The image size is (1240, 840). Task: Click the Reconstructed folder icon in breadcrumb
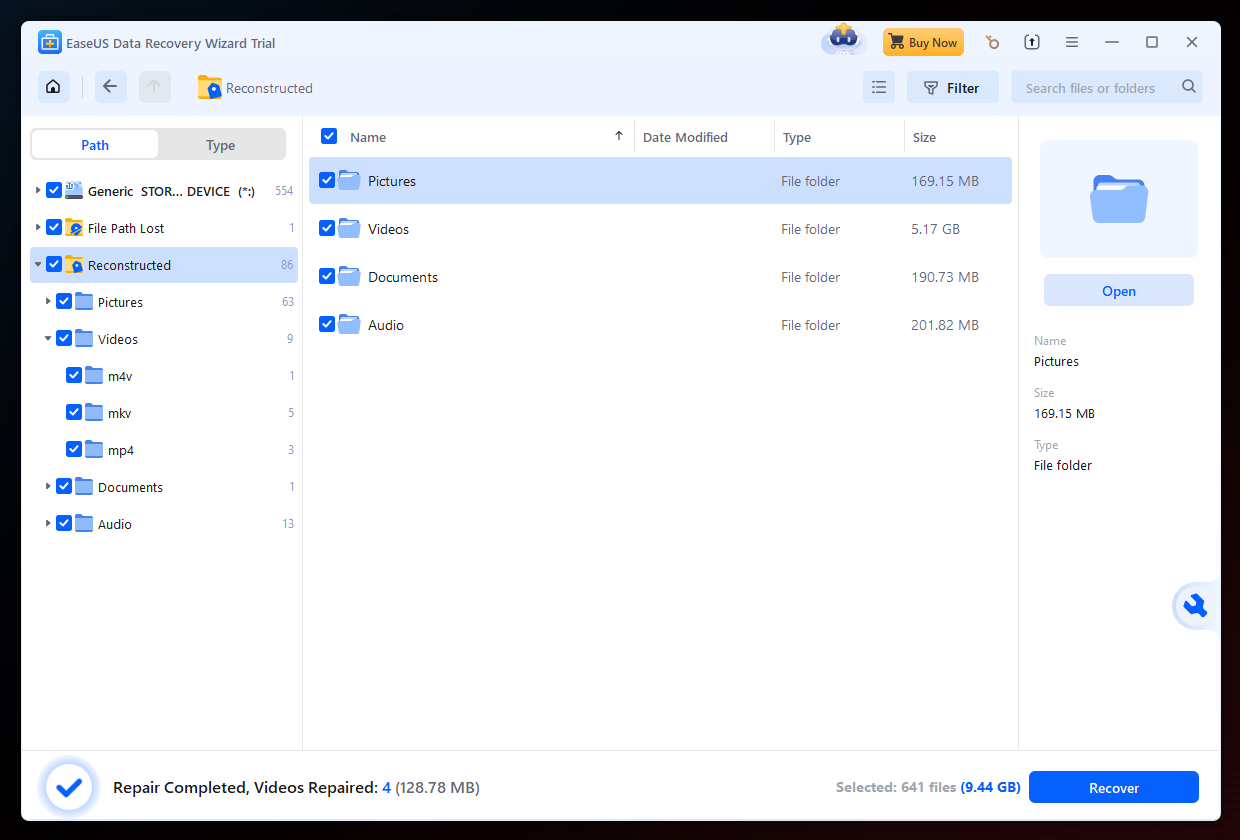click(x=209, y=88)
